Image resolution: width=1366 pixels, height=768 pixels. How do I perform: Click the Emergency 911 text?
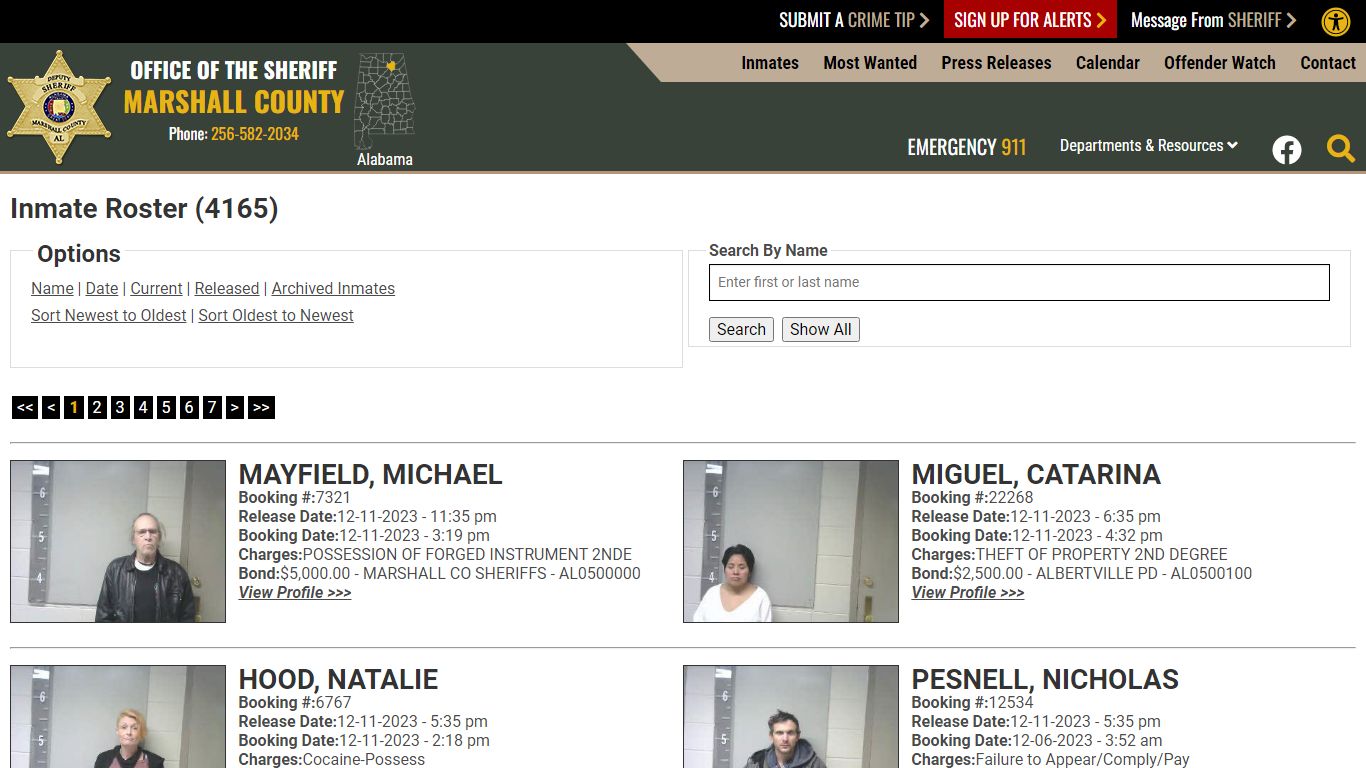(967, 148)
